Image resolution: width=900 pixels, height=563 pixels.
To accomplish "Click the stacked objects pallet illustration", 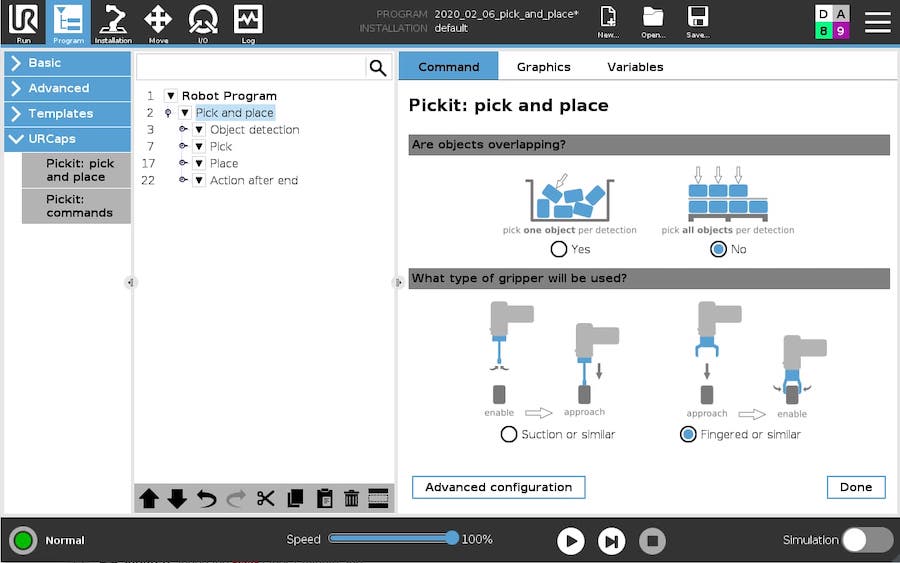I will coord(728,194).
